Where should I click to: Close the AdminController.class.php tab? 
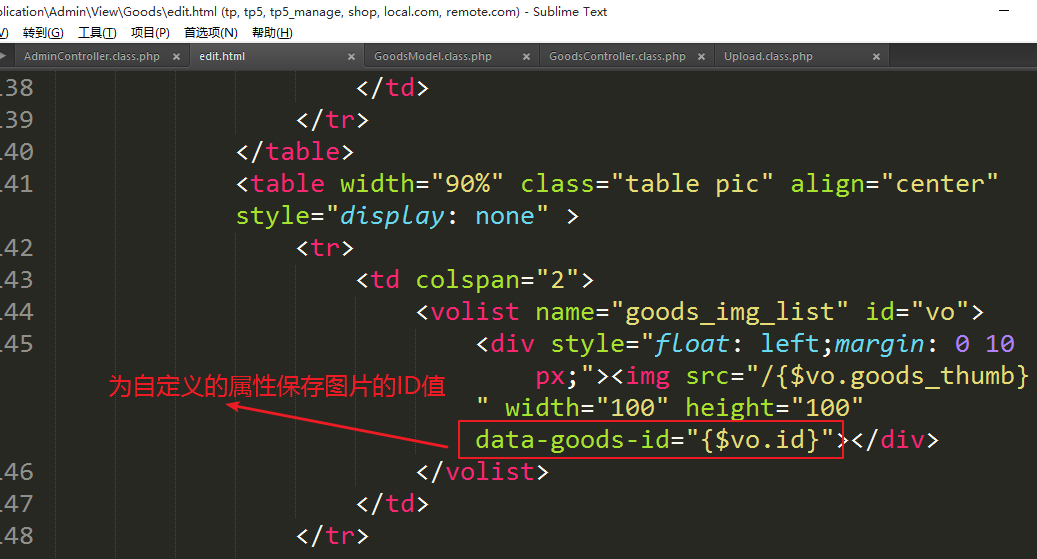point(176,57)
